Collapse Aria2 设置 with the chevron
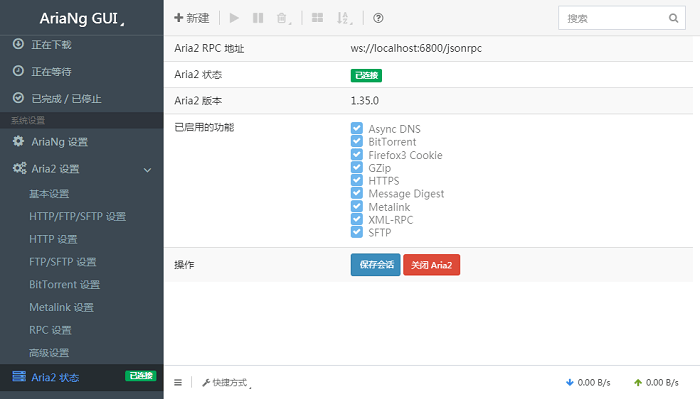The width and height of the screenshot is (700, 399). pyautogui.click(x=147, y=170)
